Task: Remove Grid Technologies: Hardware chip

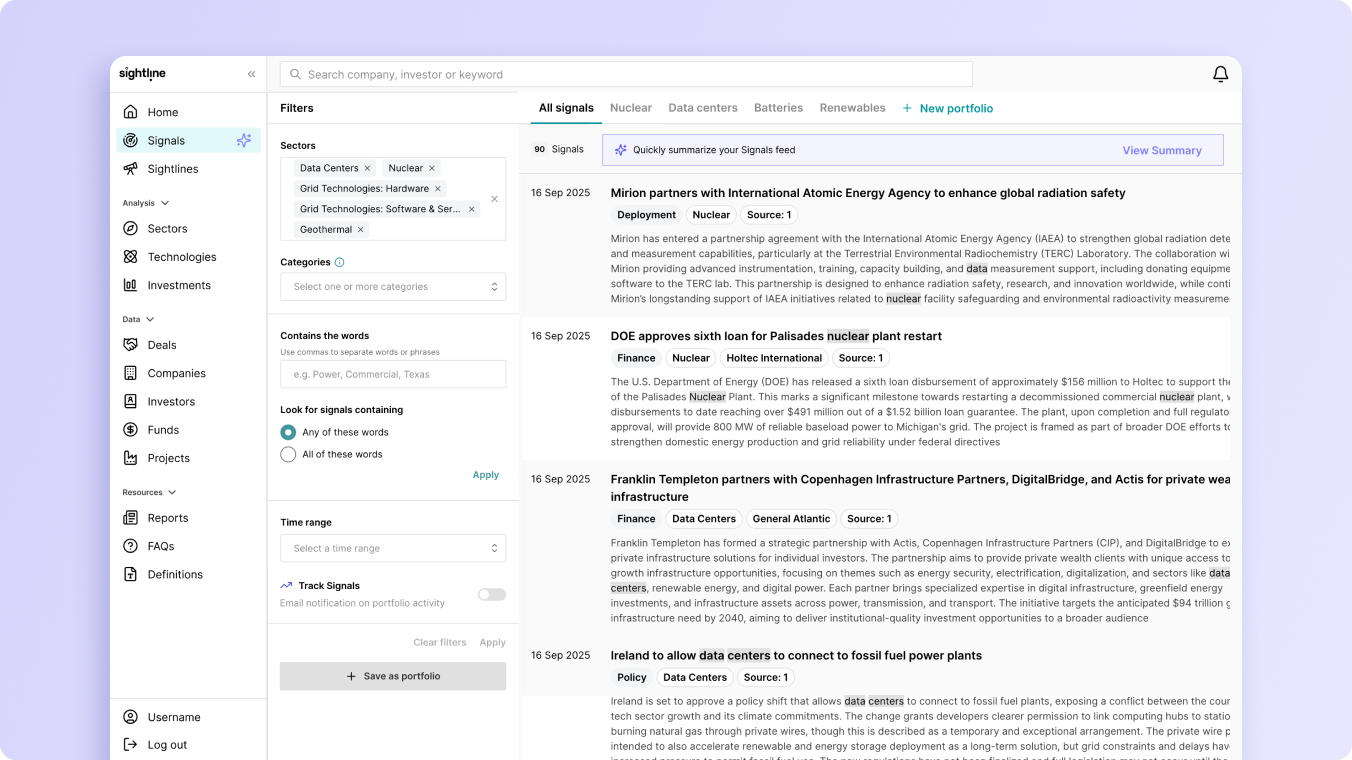Action: (x=438, y=188)
